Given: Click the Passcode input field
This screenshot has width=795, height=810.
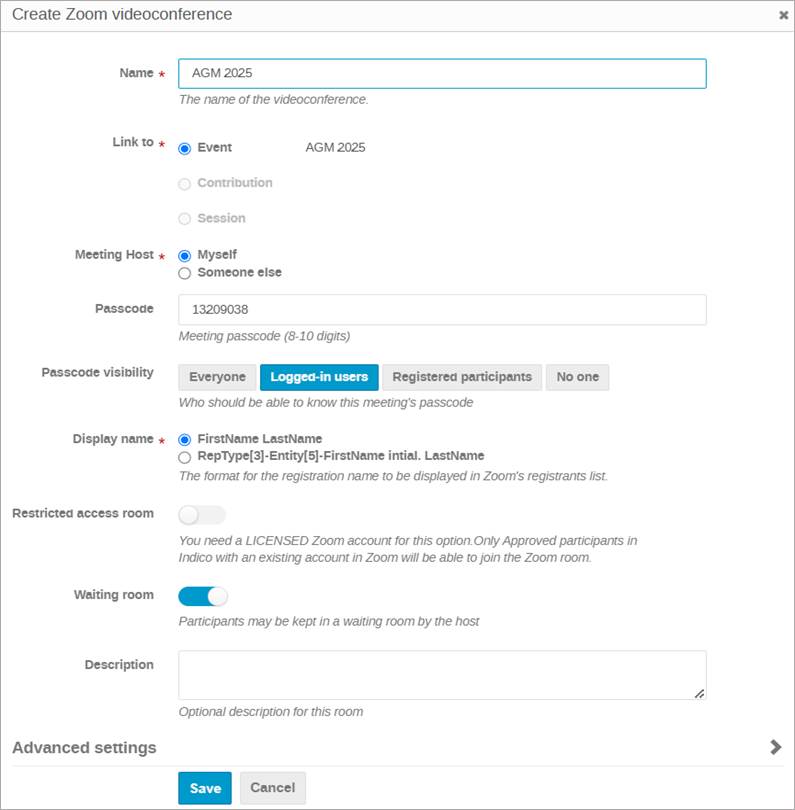Looking at the screenshot, I should coord(442,310).
